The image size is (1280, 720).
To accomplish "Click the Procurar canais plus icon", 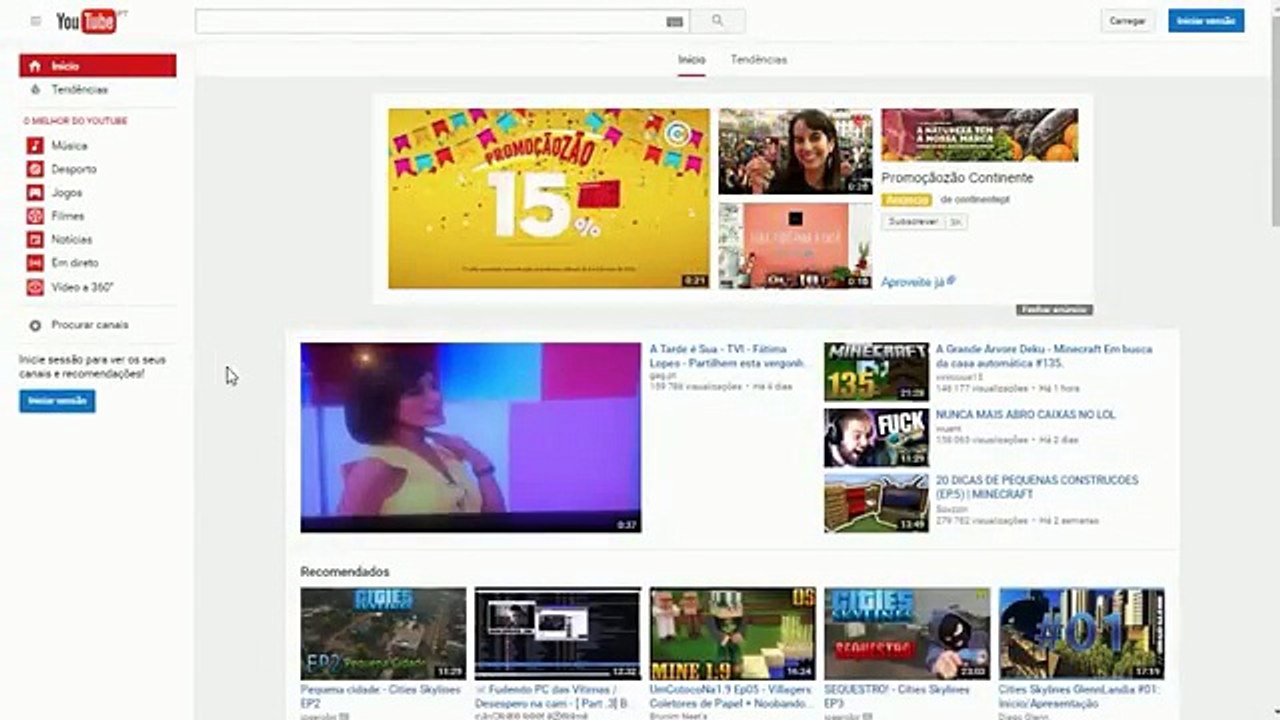I will click(35, 325).
